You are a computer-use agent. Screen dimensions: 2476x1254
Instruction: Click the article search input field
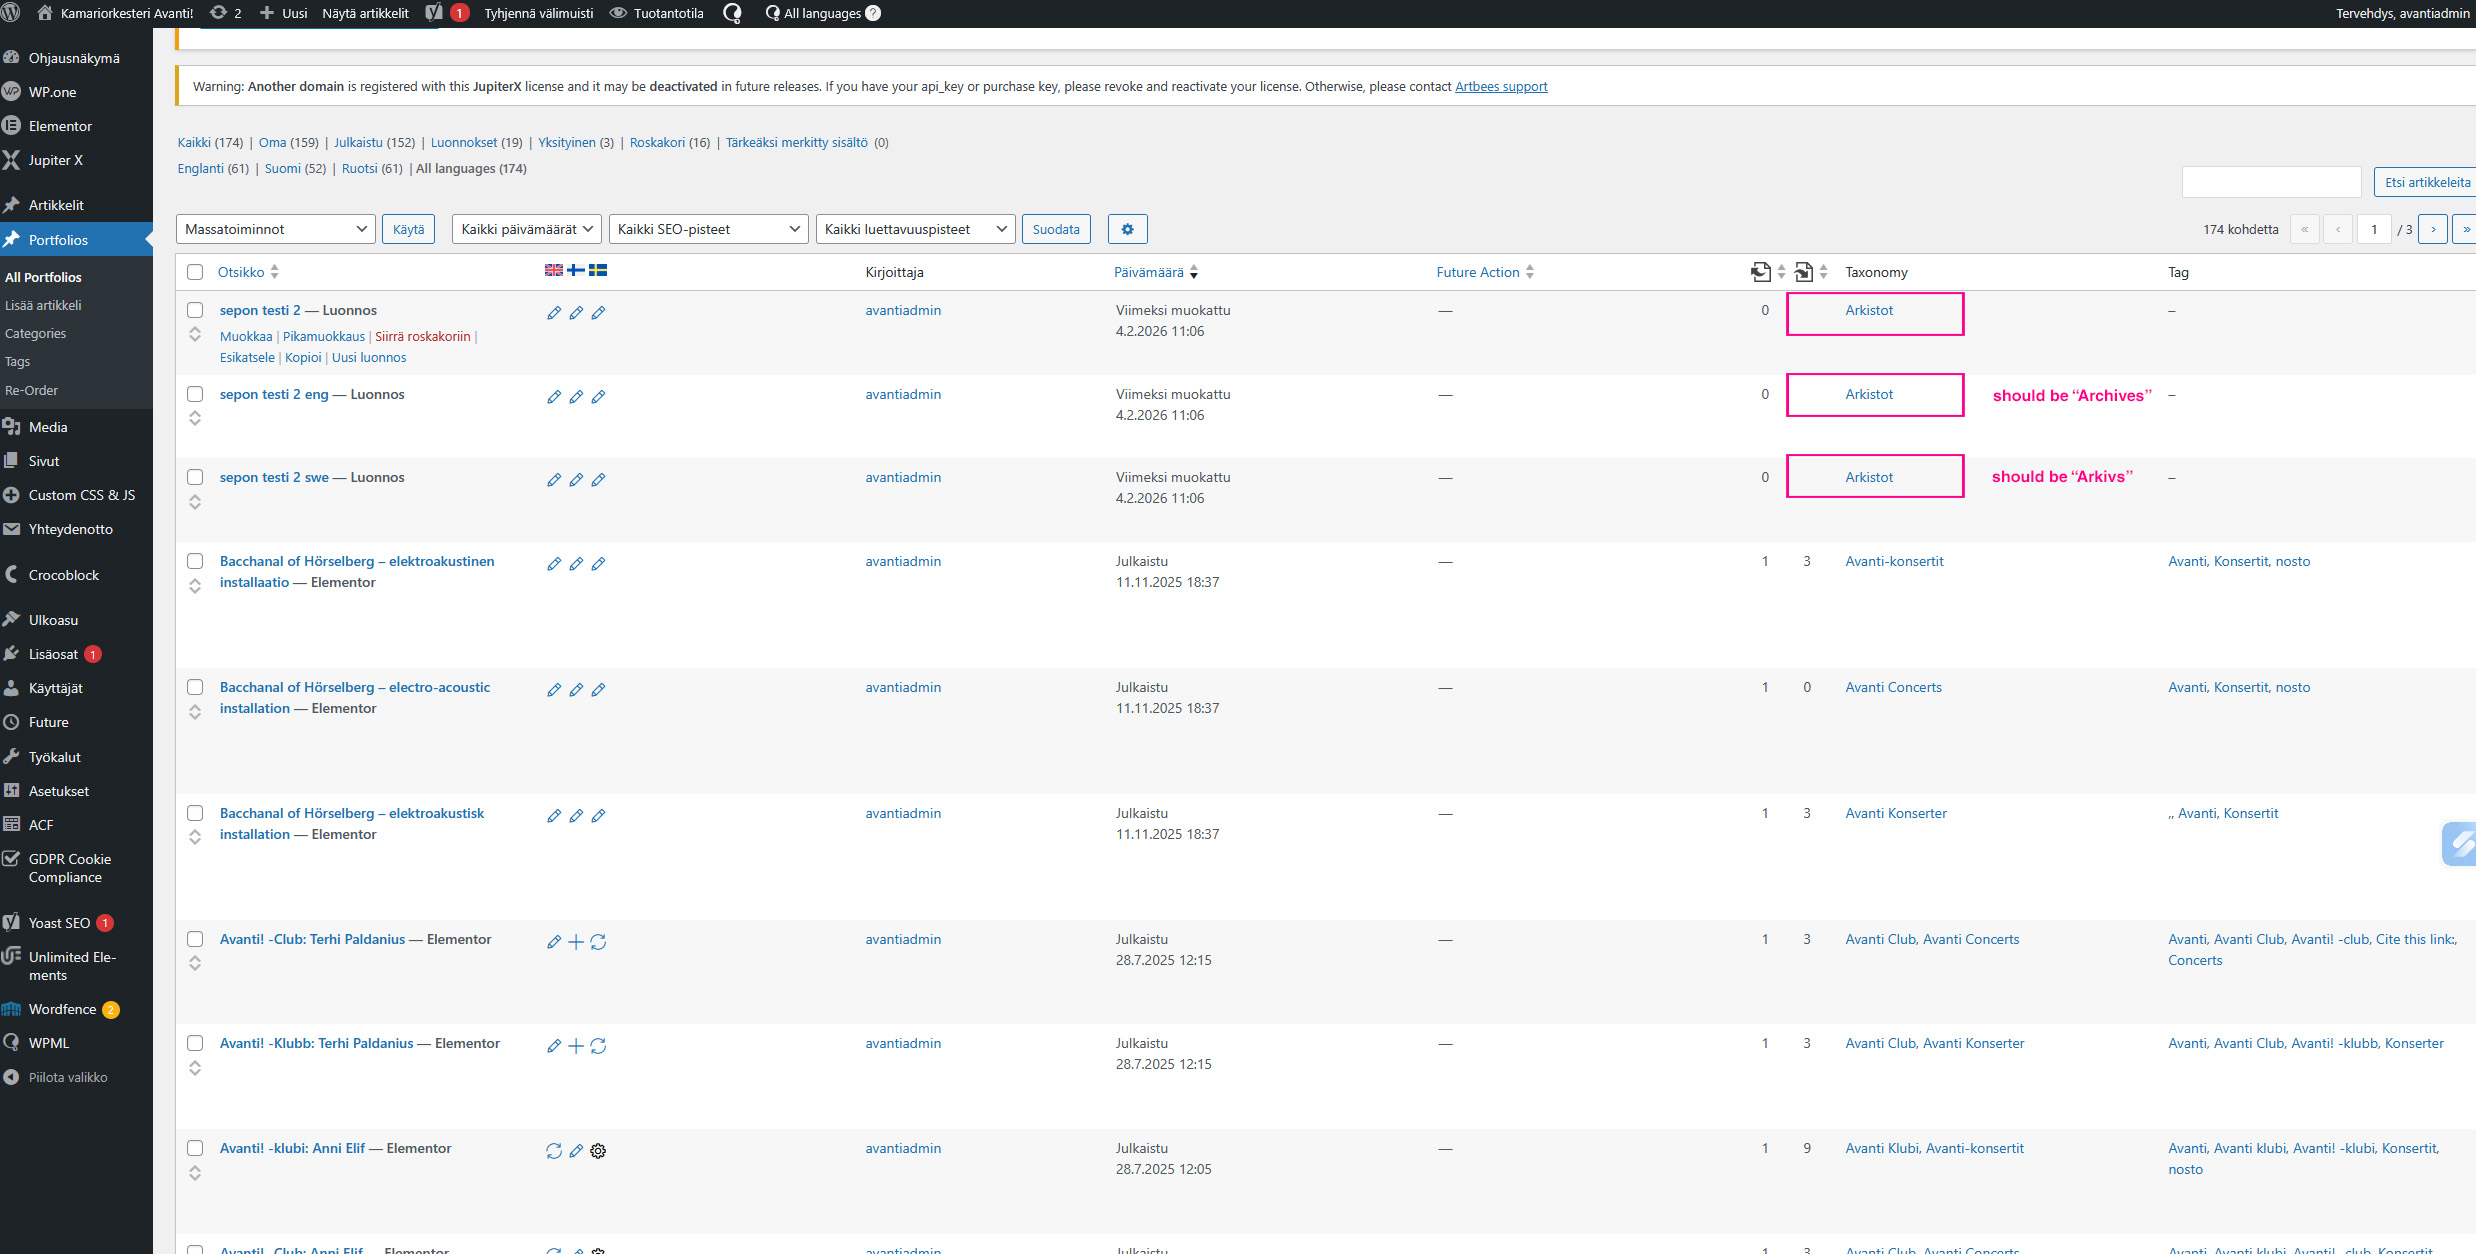[2270, 182]
